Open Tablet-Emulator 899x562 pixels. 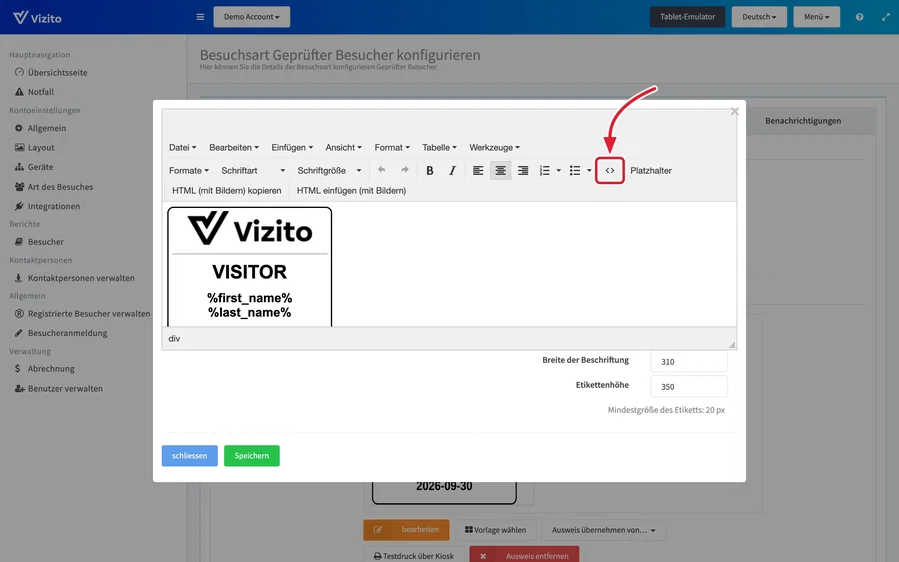point(687,17)
